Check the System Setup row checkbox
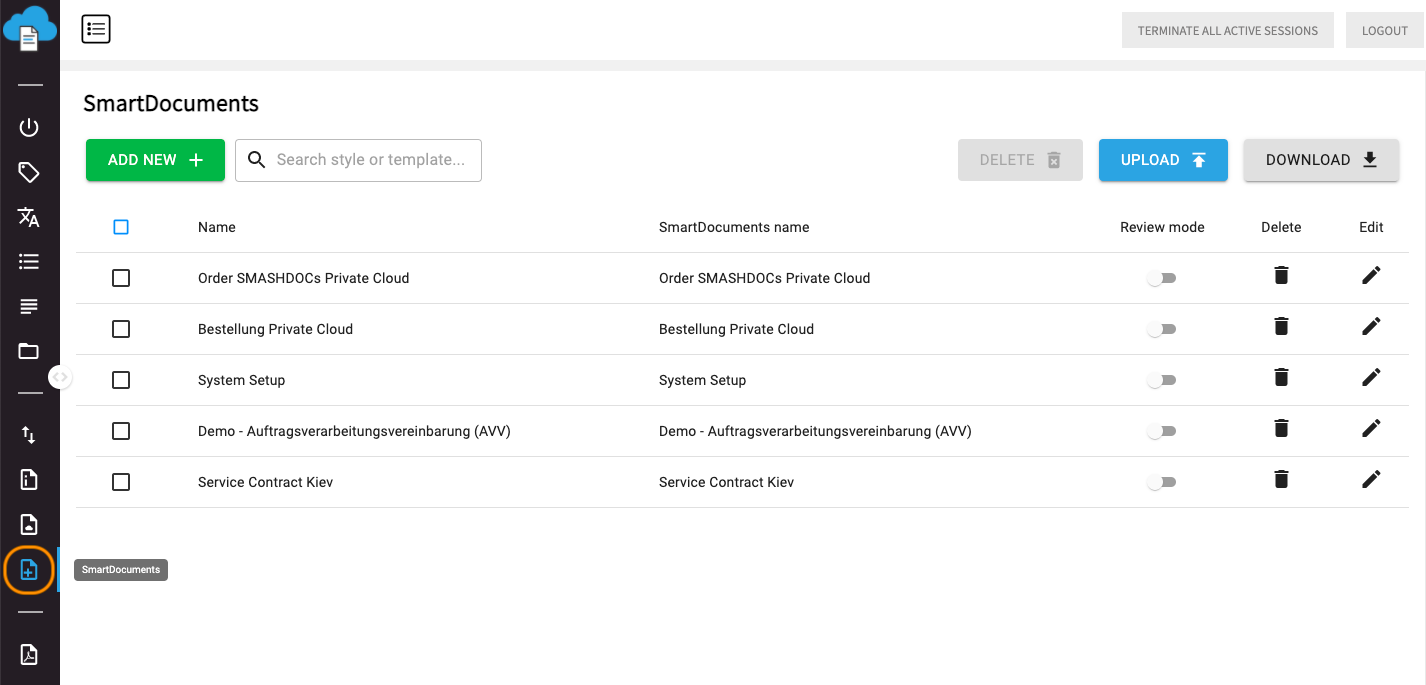Viewport: 1426px width, 685px height. (121, 380)
